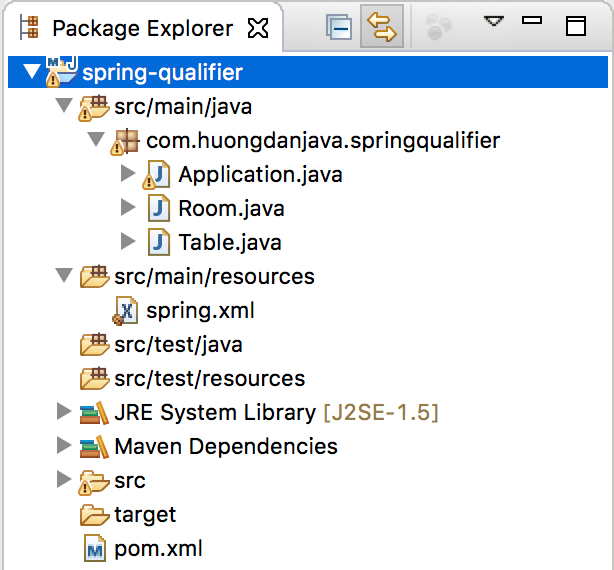Expand Table.java node
This screenshot has width=614, height=570.
pos(128,241)
